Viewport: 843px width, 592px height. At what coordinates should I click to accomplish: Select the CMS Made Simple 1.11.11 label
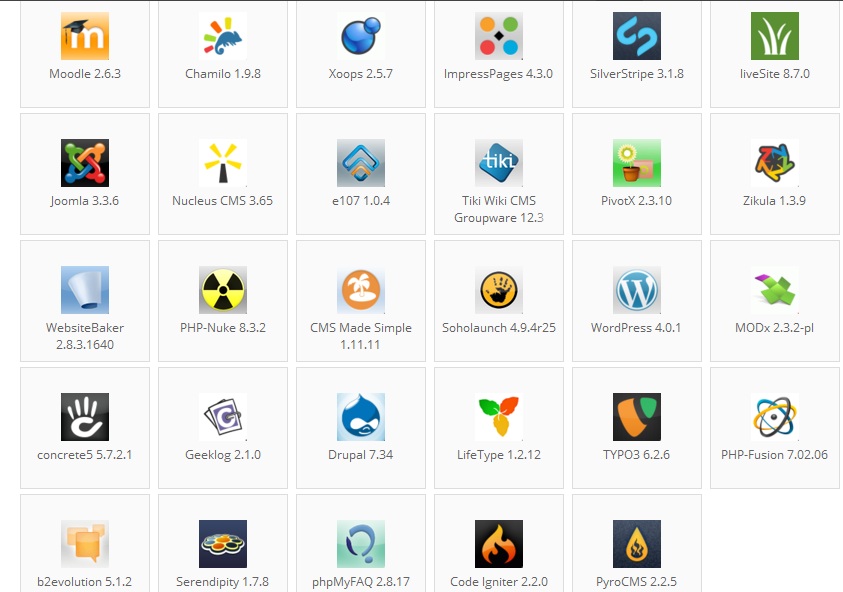pyautogui.click(x=360, y=336)
